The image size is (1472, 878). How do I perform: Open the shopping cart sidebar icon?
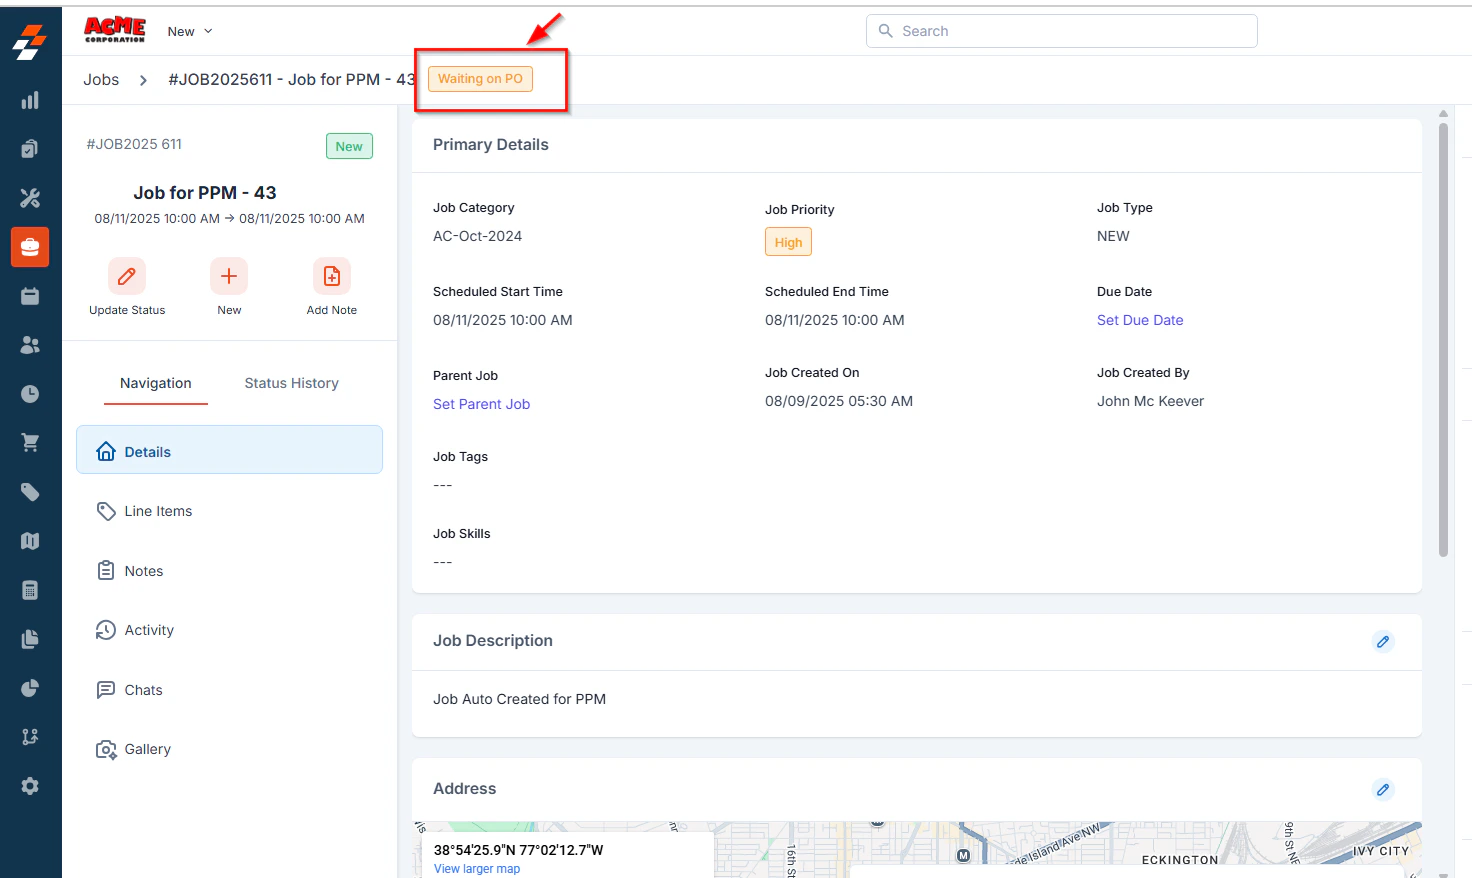coord(30,443)
